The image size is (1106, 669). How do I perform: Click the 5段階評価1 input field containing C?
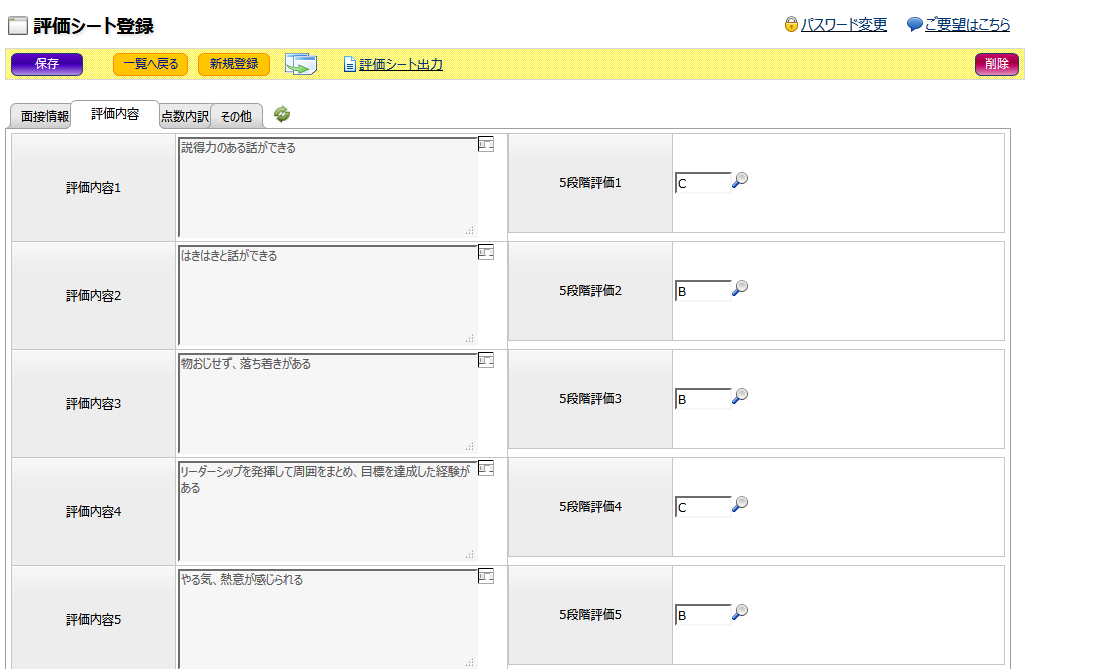point(702,183)
